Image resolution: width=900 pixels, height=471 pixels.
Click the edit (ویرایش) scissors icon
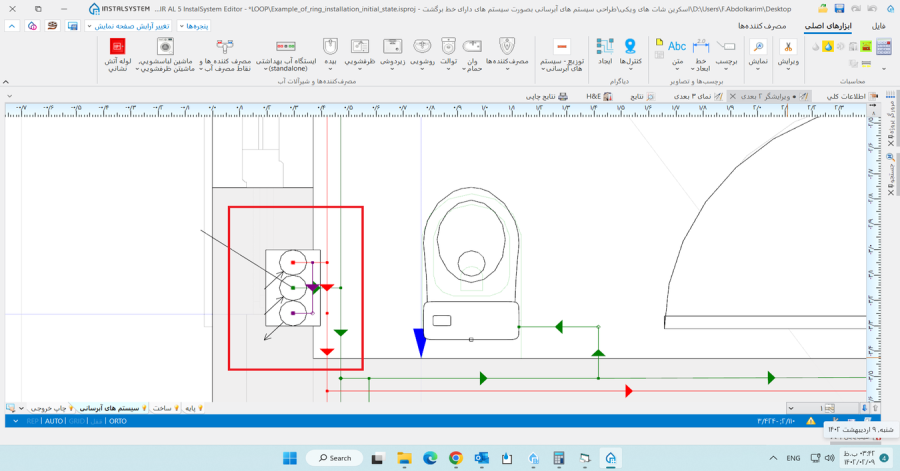tap(787, 47)
